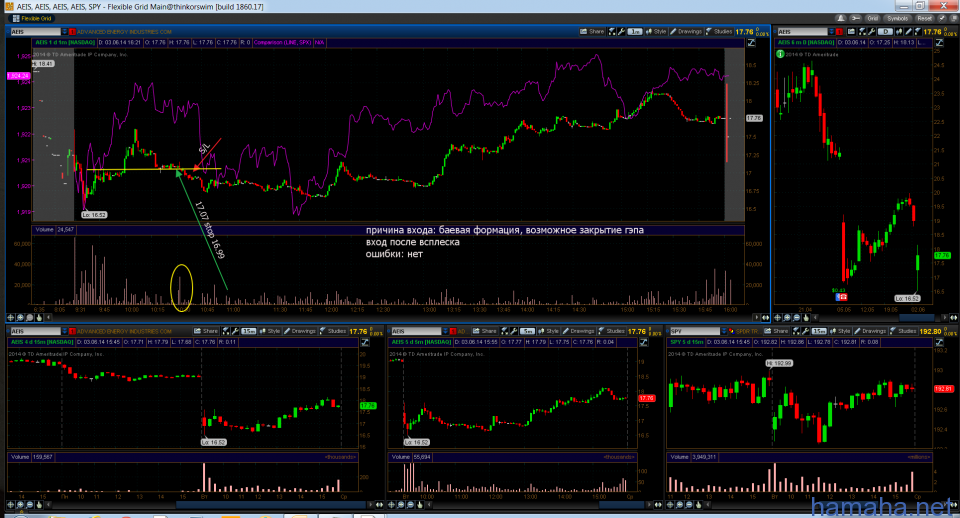This screenshot has width=960, height=518.
Task: Click the red symbol-link box on AEIS 5m chart
Action: coord(452,331)
